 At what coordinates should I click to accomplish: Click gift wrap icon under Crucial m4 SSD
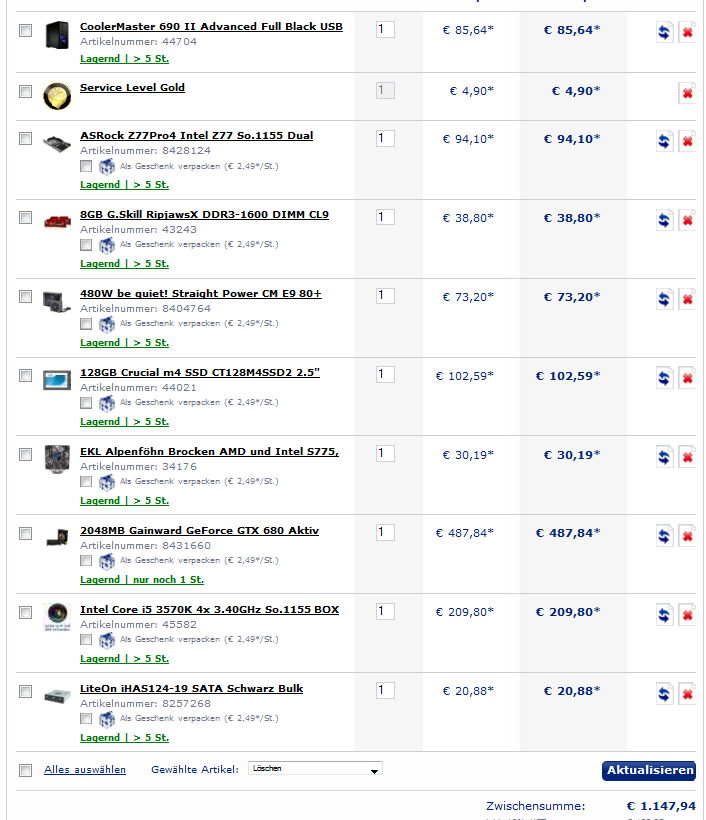(107, 403)
